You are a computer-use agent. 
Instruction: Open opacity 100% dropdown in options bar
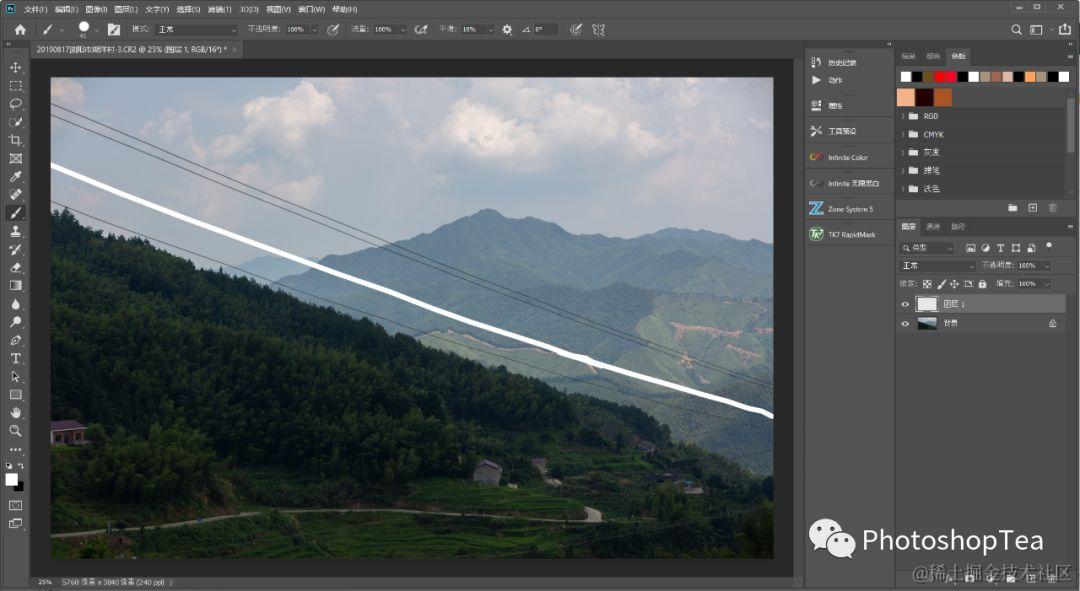click(314, 30)
